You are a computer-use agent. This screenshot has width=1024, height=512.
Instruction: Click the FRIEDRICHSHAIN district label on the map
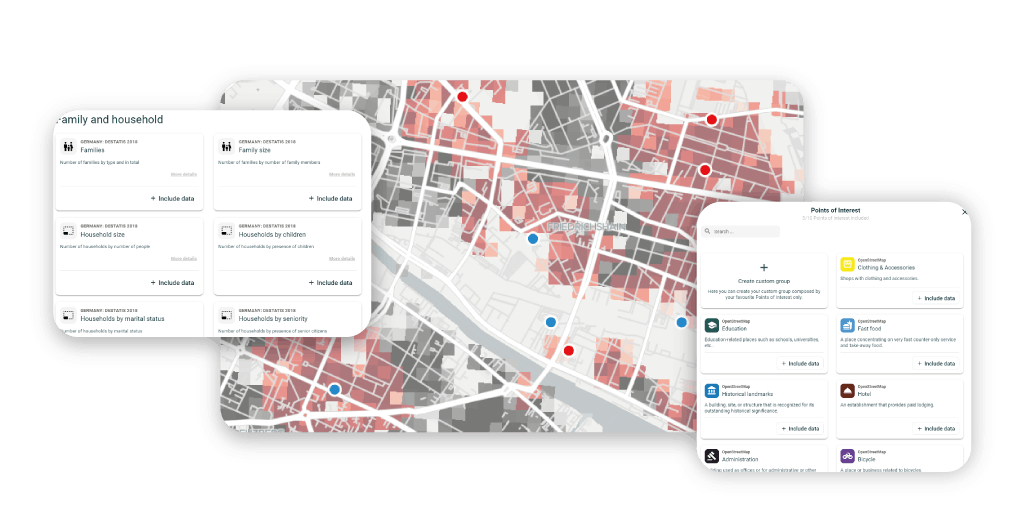[586, 227]
